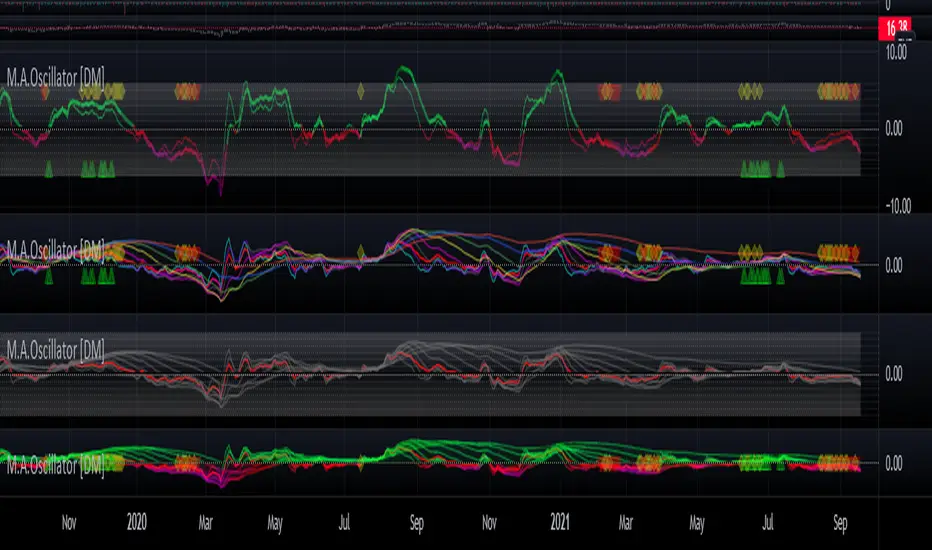Click the leftmost green triangle in second pane

[48, 277]
